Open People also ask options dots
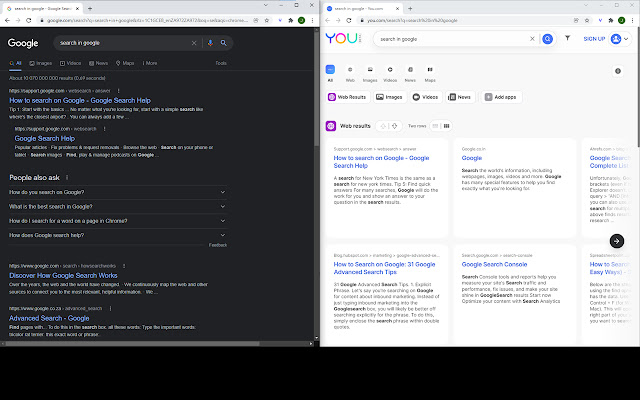The image size is (640, 400). tap(67, 178)
